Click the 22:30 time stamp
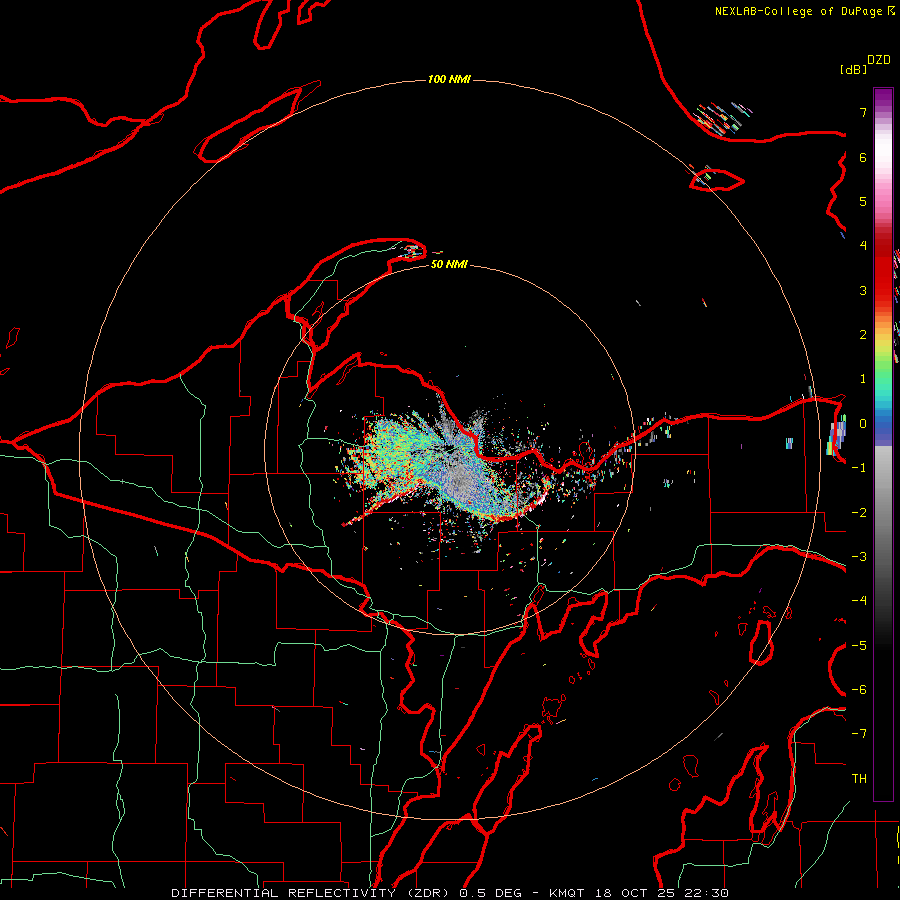 coord(707,893)
